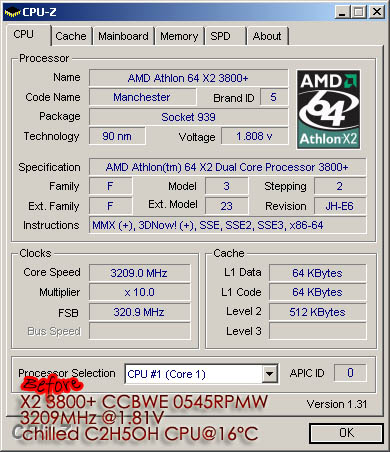Click the AMD Athlon X2 logo
The height and width of the screenshot is (452, 390).
pos(328,109)
